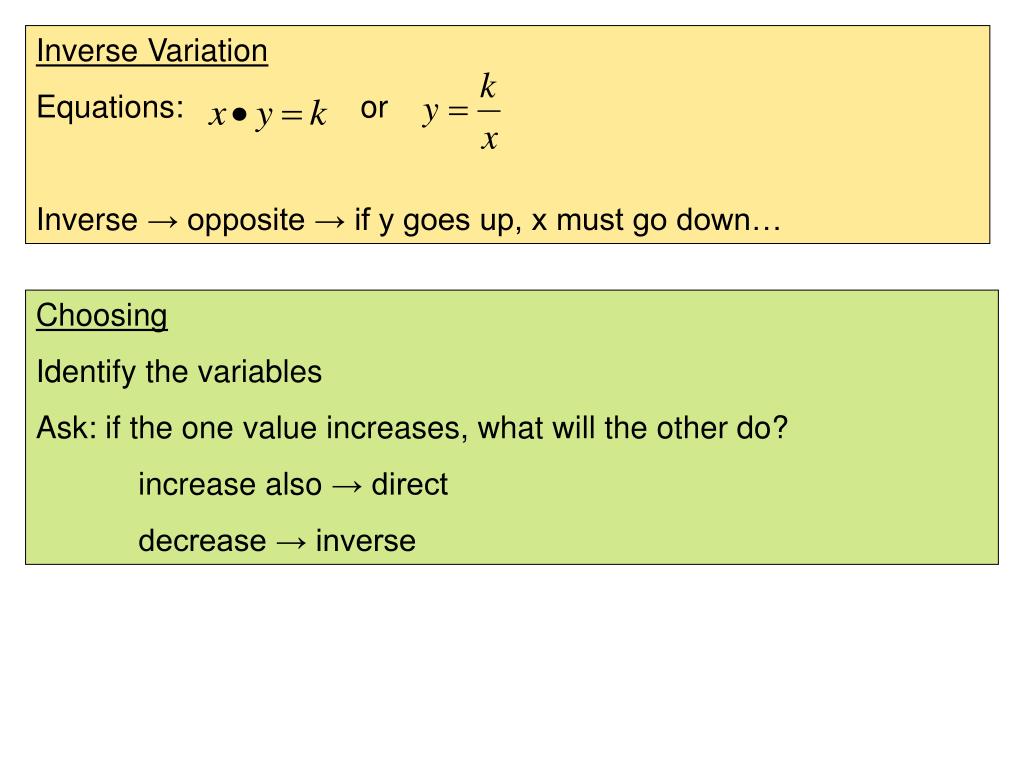Click the arrow before 'direct'
1024x768 pixels.
coord(347,487)
